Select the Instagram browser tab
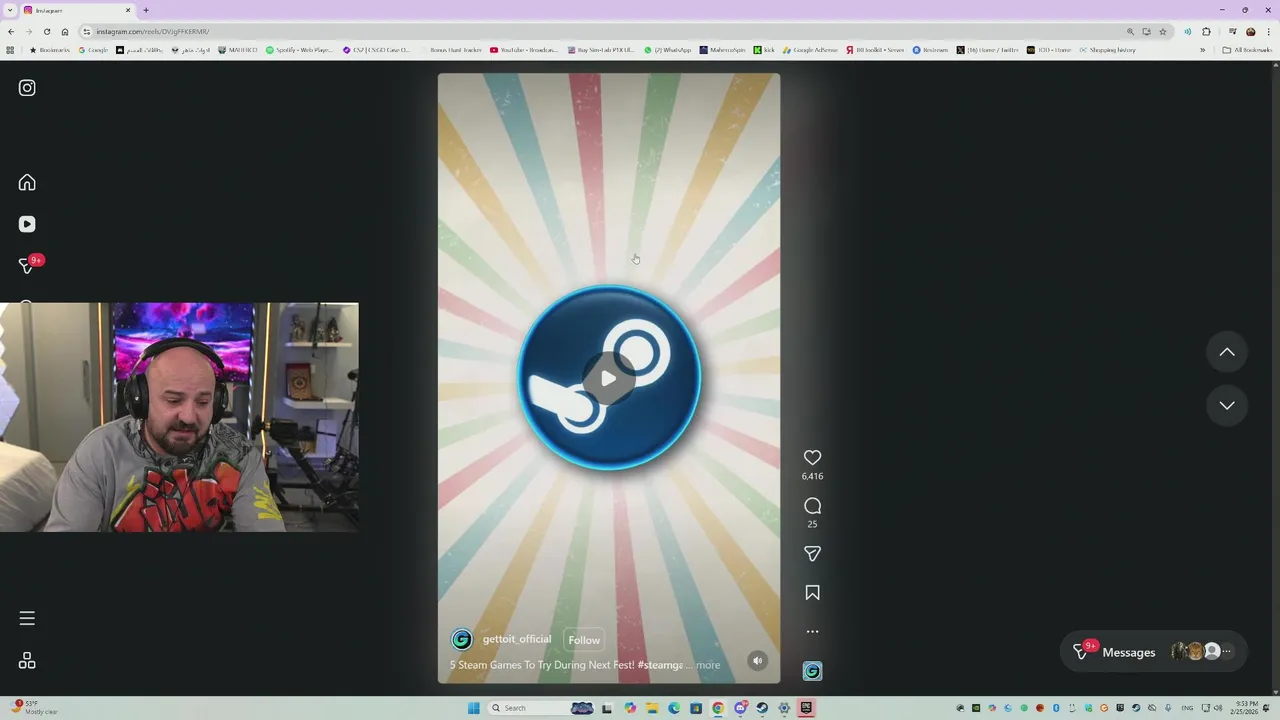 coord(78,10)
